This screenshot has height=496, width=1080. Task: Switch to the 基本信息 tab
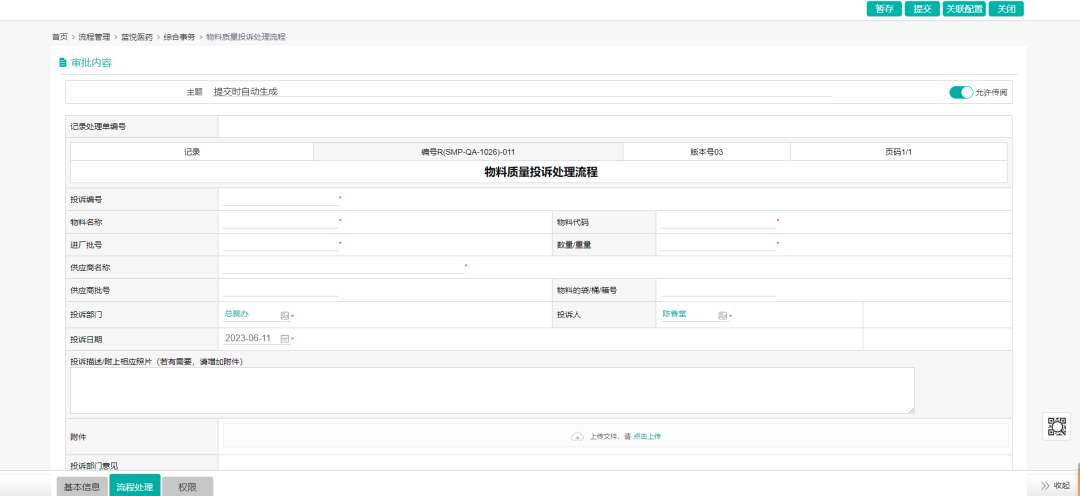(x=82, y=486)
